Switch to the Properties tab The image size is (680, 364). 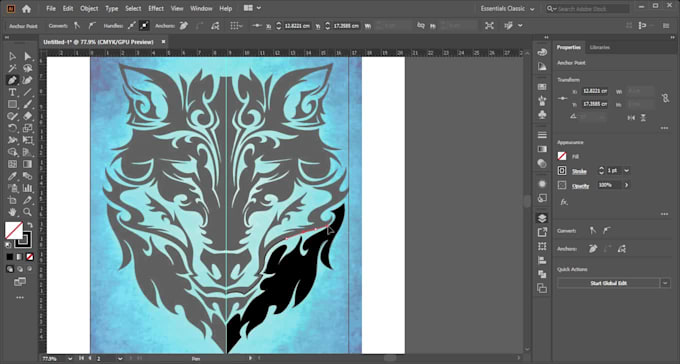[x=569, y=47]
